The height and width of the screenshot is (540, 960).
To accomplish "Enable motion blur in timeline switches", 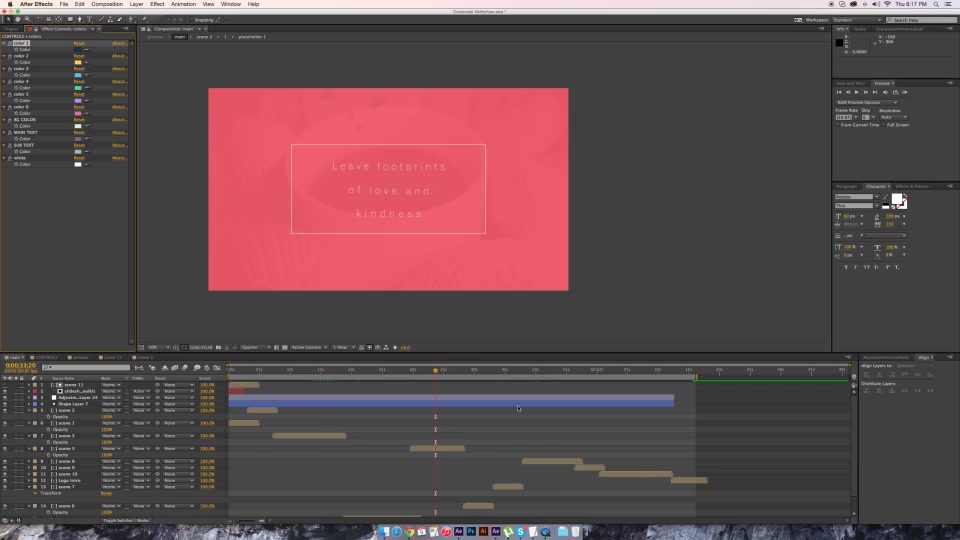I will (x=184, y=368).
